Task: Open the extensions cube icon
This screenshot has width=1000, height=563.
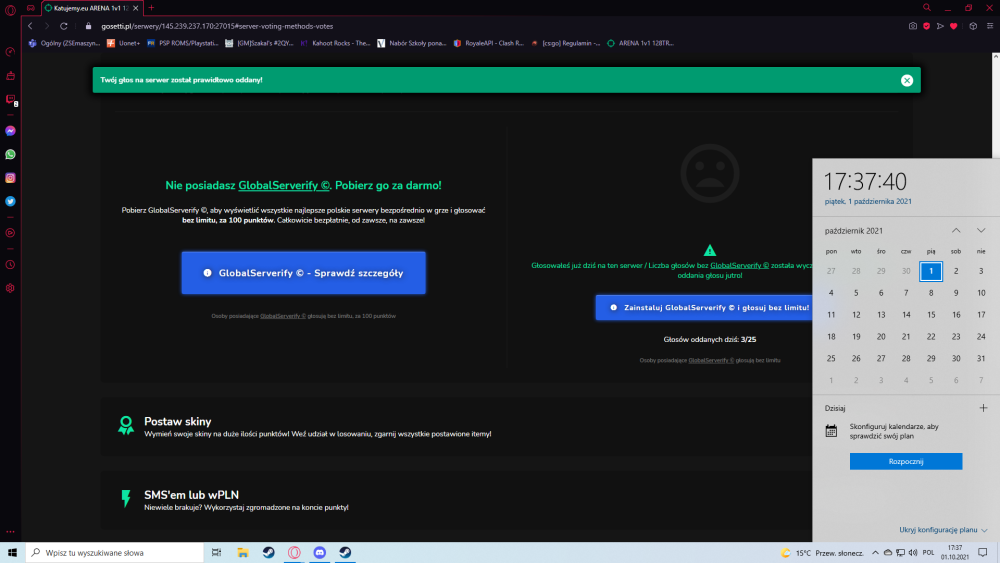Action: tap(973, 26)
